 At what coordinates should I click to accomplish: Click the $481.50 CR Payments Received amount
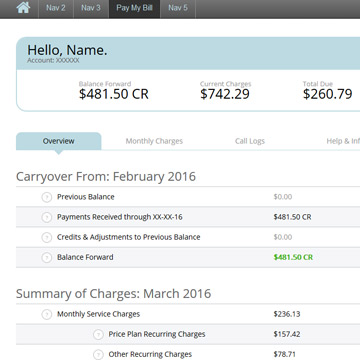tap(292, 217)
